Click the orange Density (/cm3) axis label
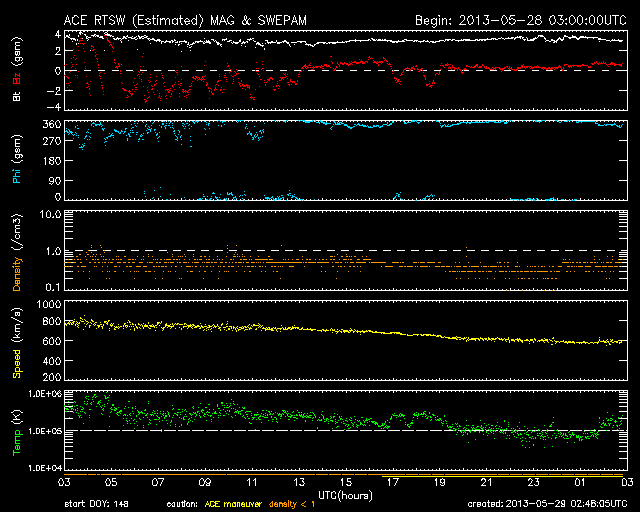 click(18, 258)
